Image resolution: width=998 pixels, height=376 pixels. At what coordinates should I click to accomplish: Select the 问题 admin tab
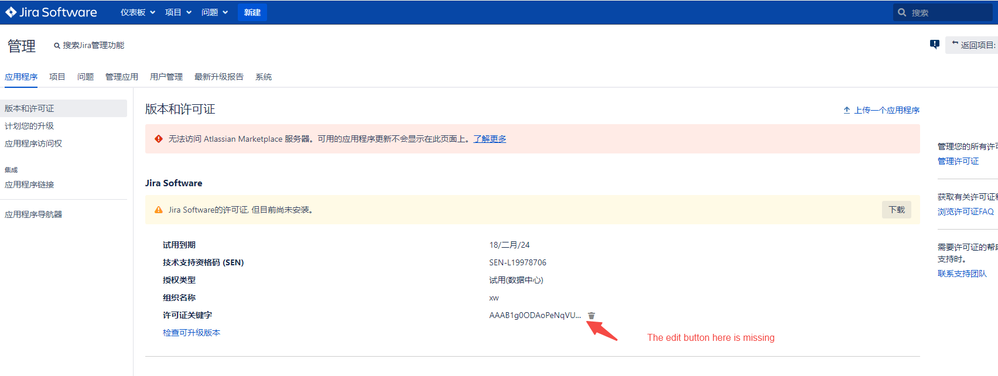click(85, 77)
